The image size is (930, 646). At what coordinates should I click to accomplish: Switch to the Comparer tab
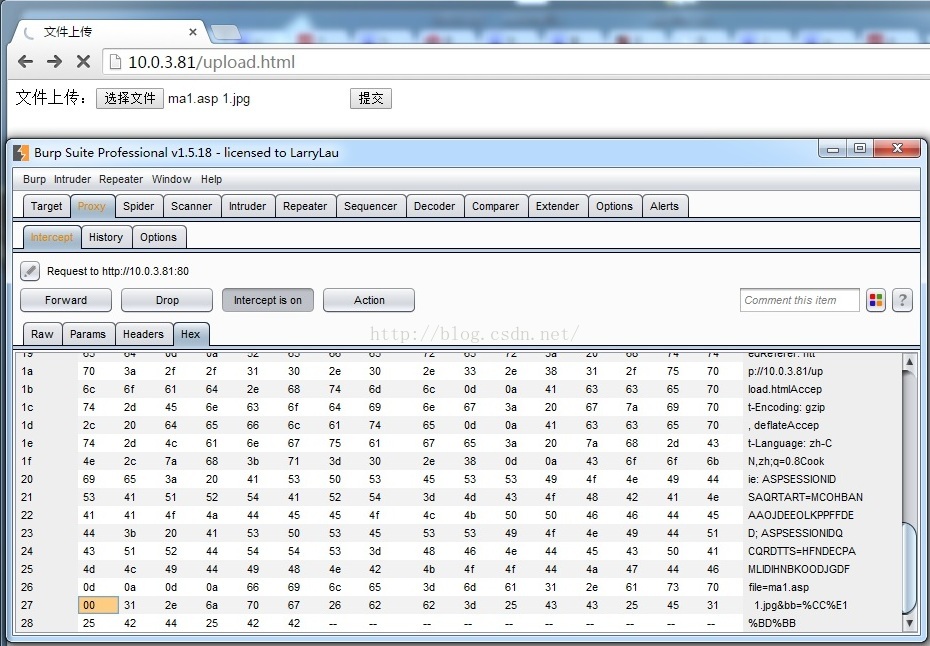point(495,206)
